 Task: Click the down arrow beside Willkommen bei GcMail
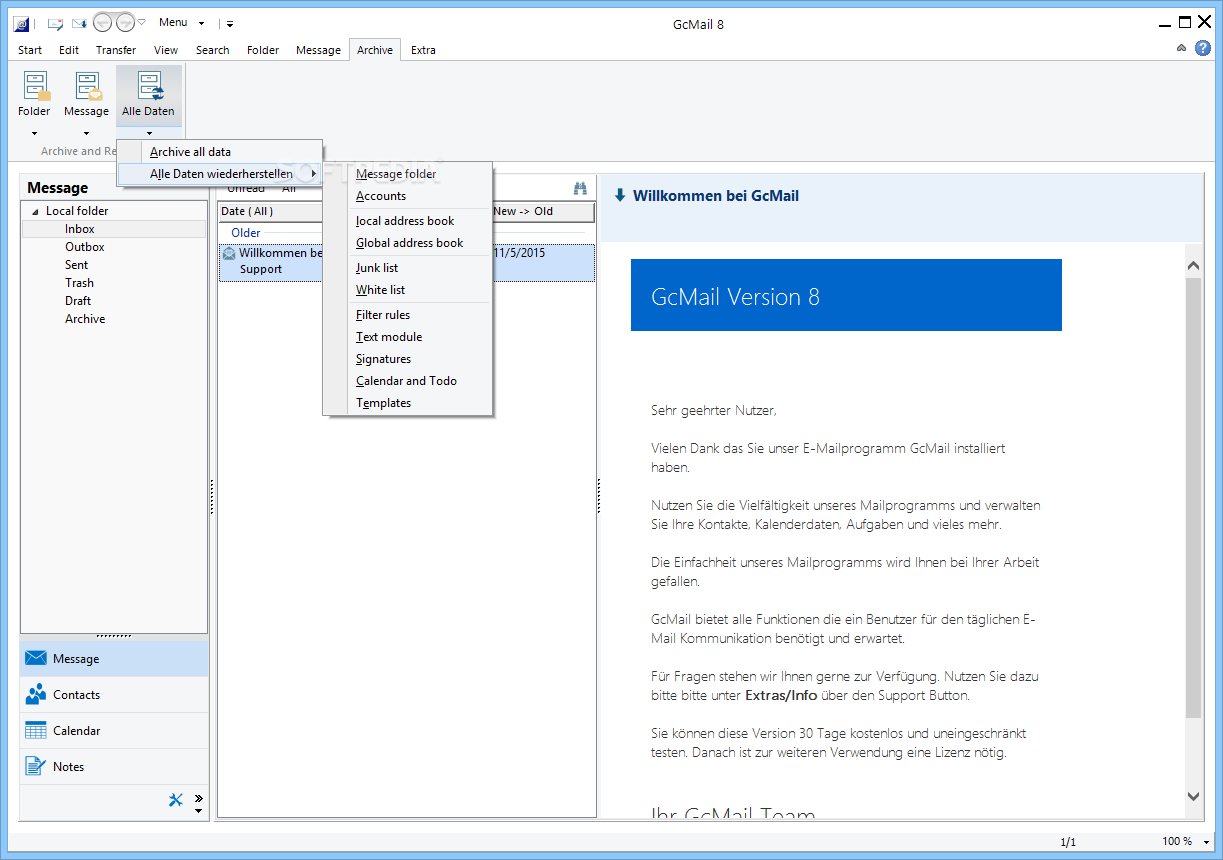pos(620,195)
